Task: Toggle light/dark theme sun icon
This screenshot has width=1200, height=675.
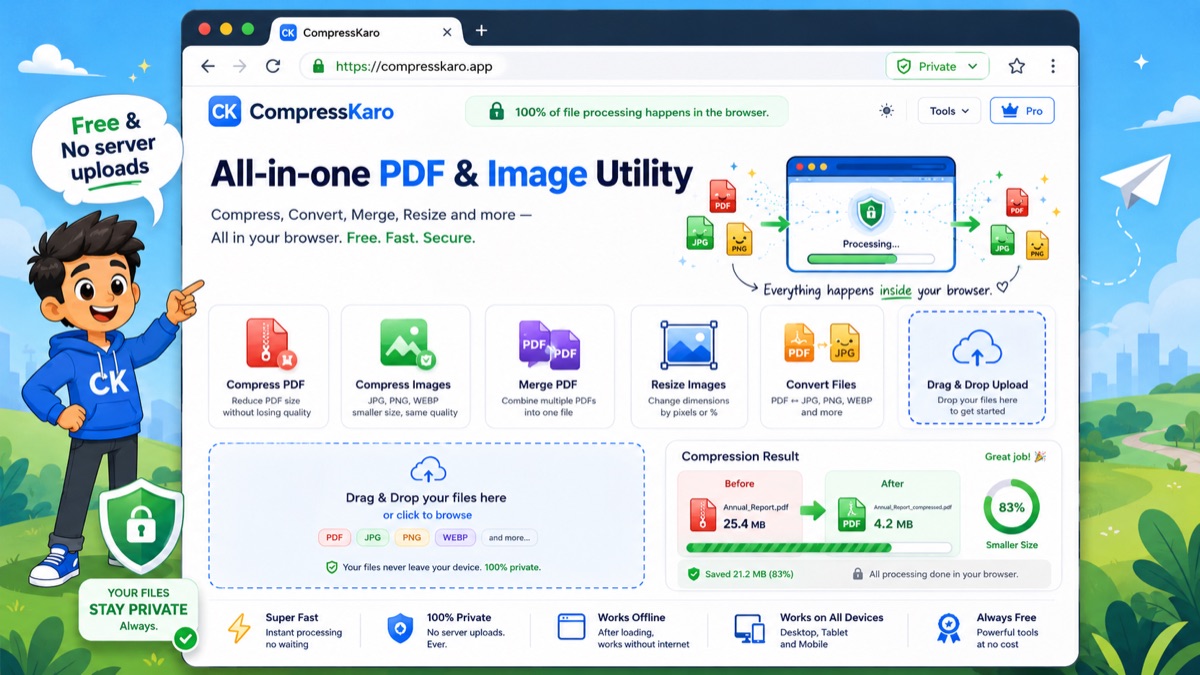Action: pos(886,111)
